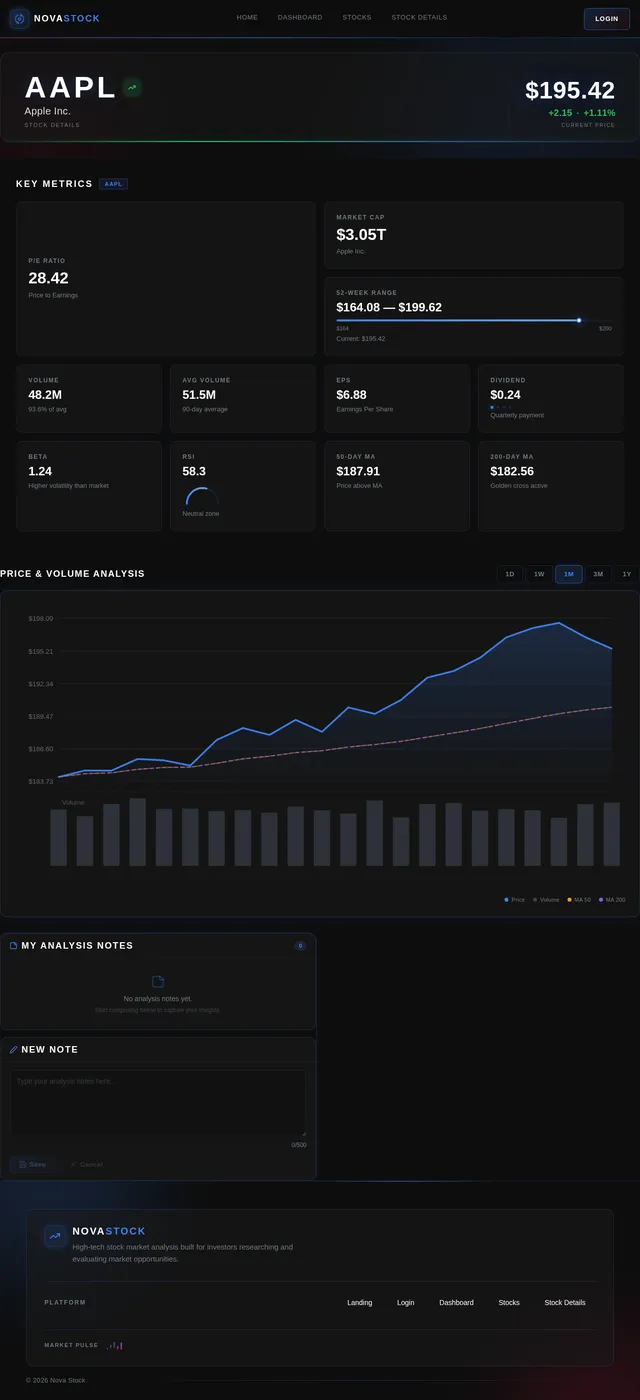
Task: Click the $198.00 chart axis label
Action: [x=41, y=619]
